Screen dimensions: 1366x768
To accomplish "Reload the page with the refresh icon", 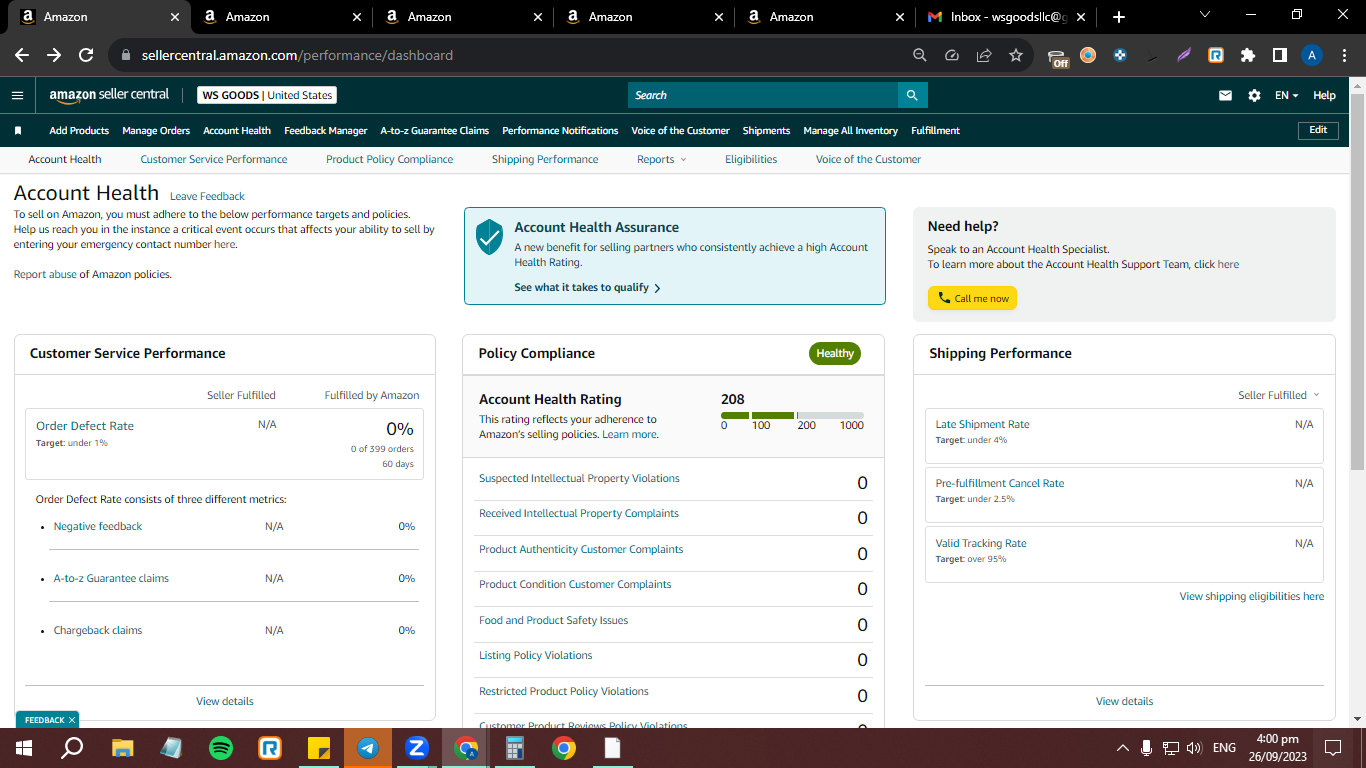I will tap(86, 55).
